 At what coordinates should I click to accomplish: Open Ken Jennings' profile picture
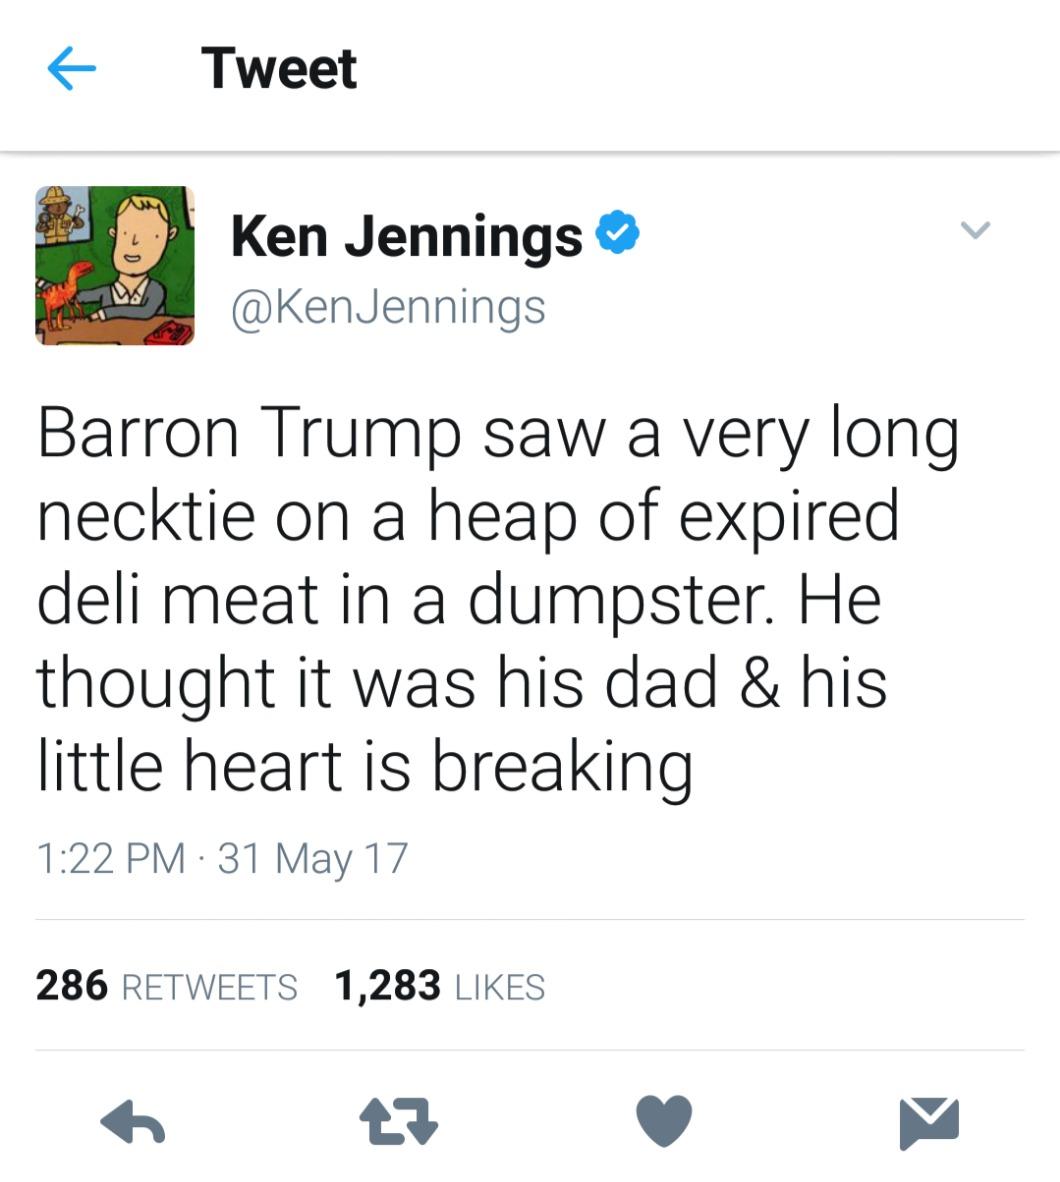tap(116, 267)
